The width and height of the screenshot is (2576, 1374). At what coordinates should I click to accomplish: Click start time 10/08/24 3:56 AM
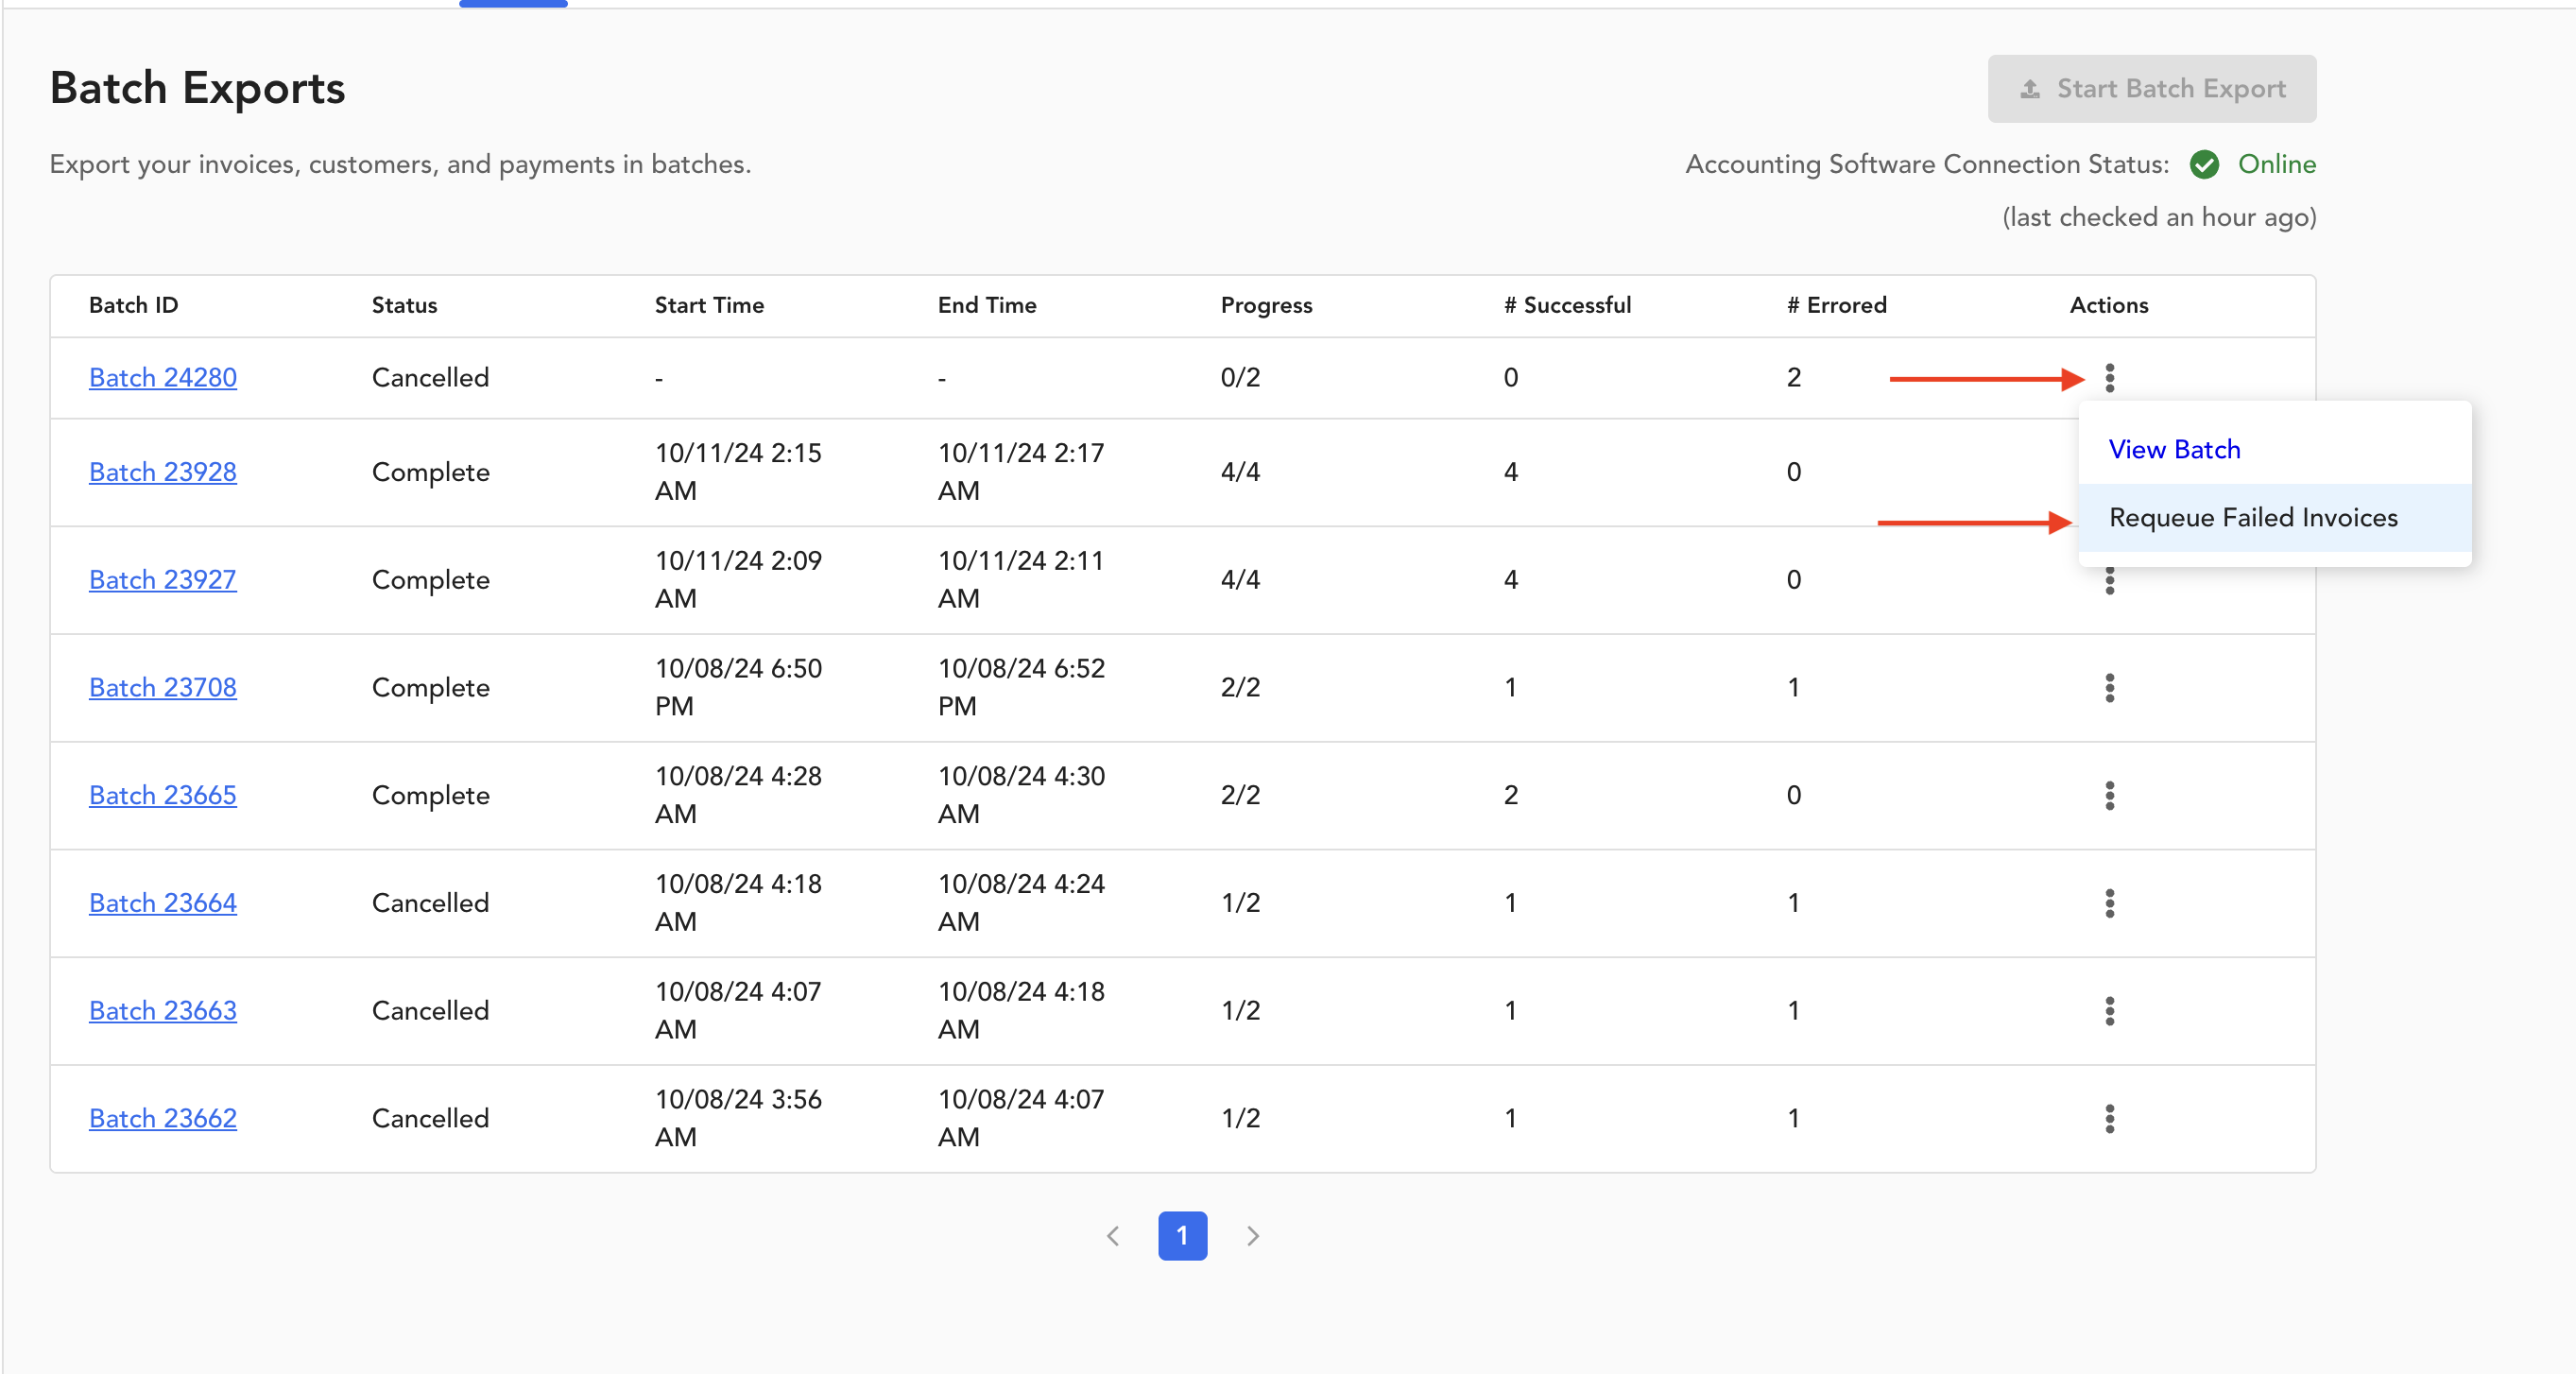point(738,1119)
